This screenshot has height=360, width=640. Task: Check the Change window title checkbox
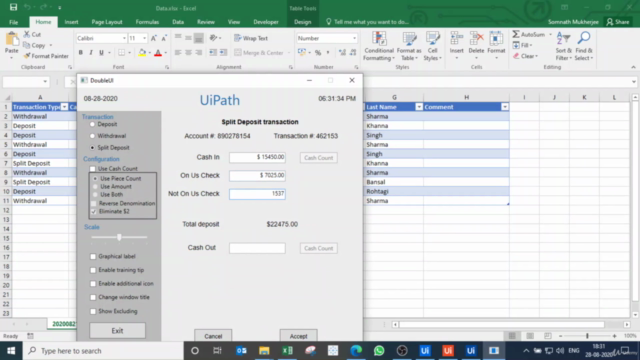click(93, 297)
